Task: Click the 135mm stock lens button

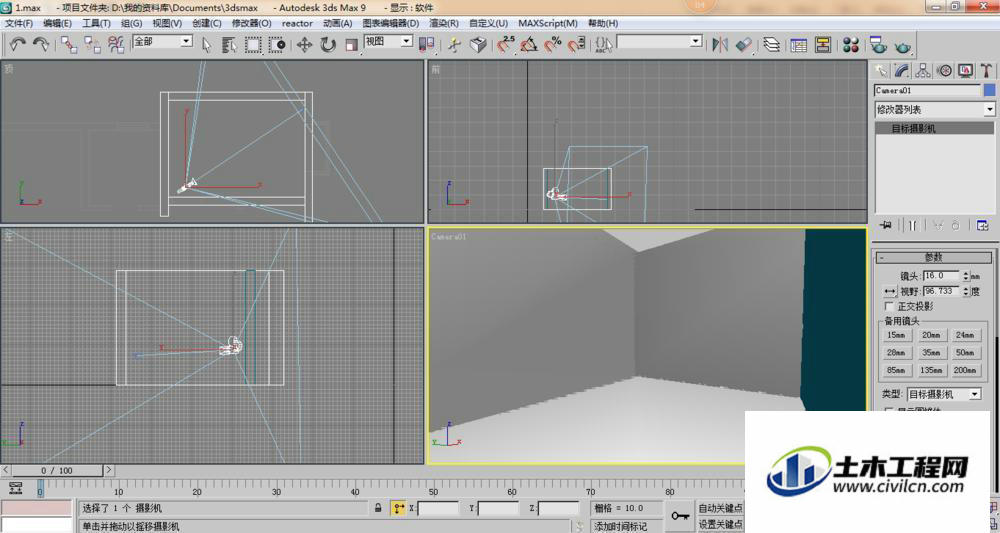Action: [x=931, y=370]
